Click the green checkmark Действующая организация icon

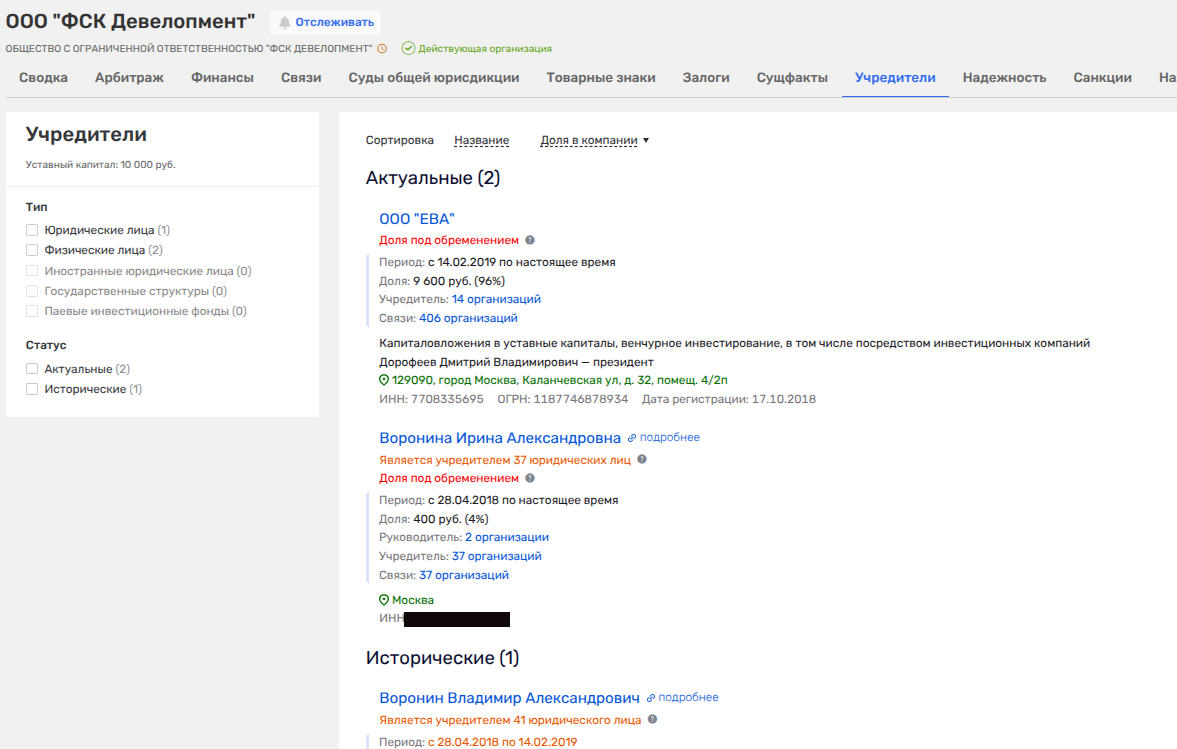[x=408, y=48]
